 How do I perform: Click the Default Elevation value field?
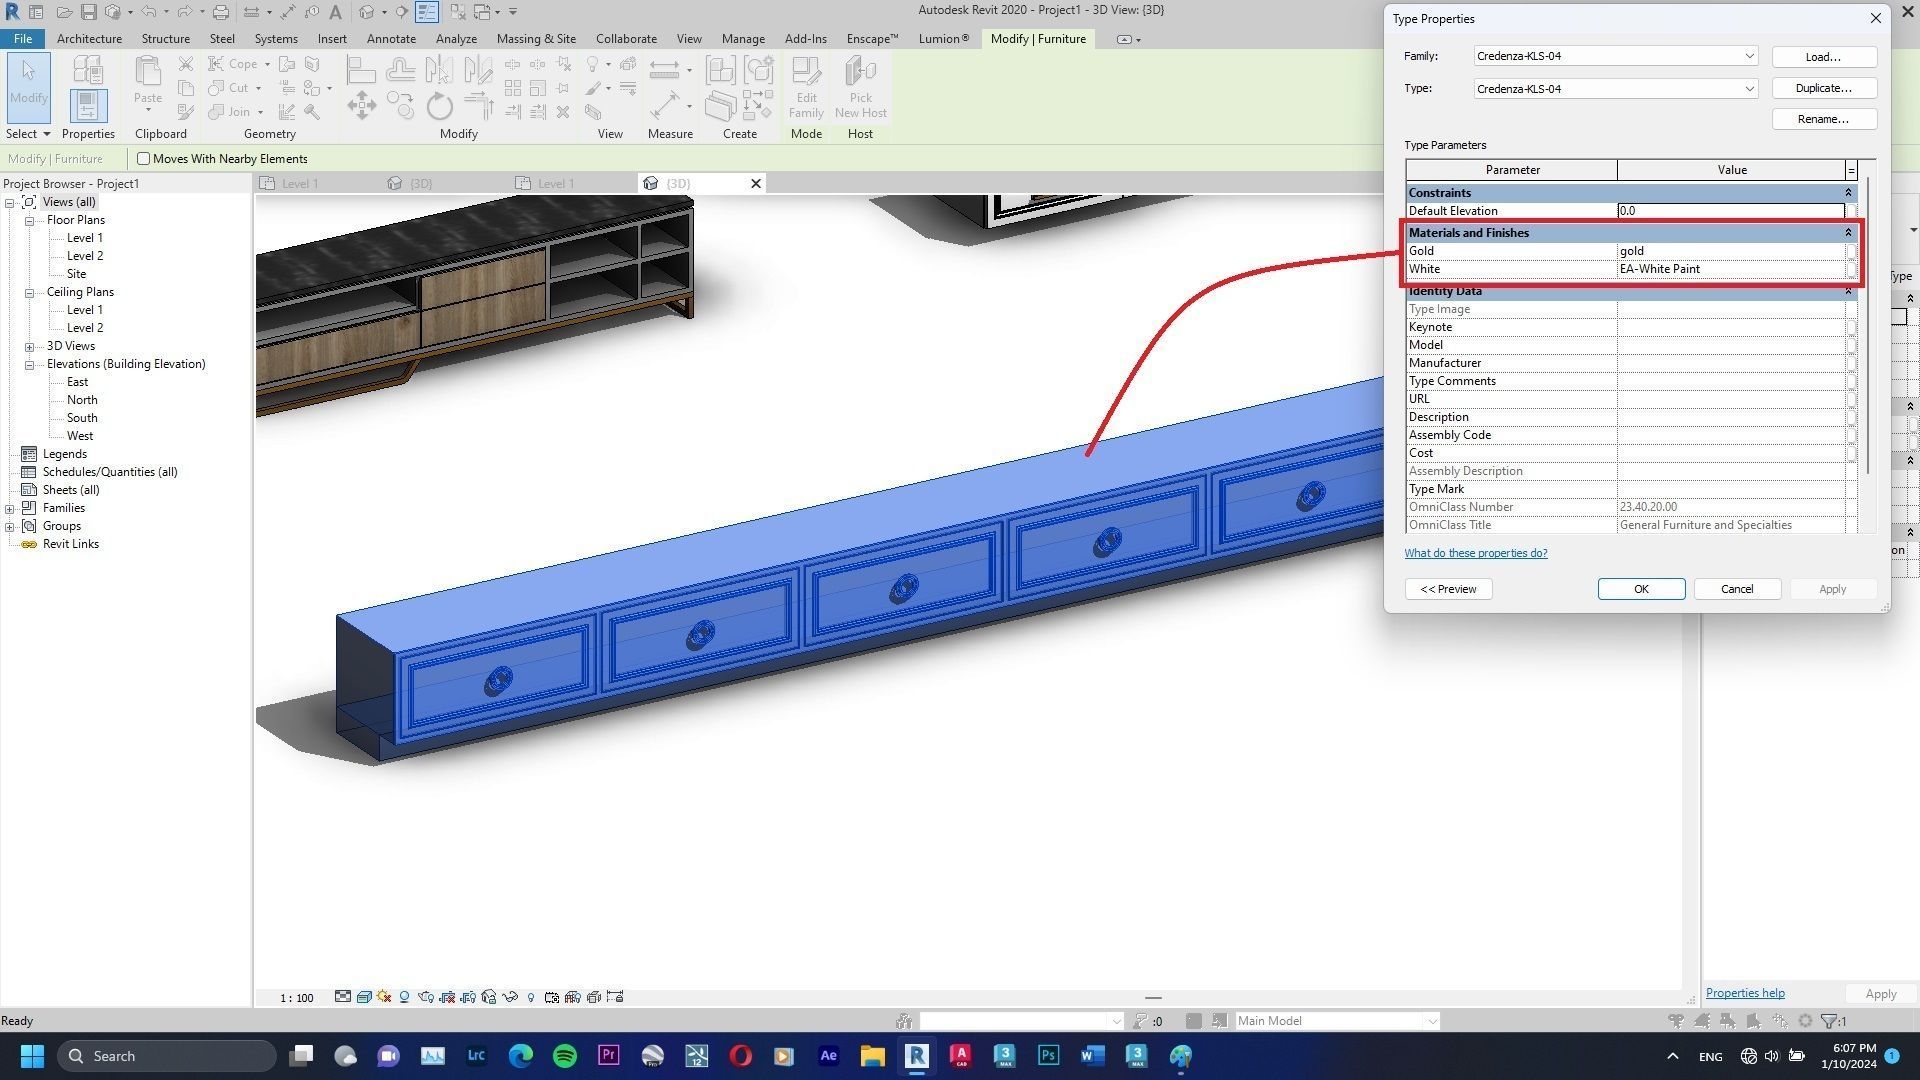1730,211
